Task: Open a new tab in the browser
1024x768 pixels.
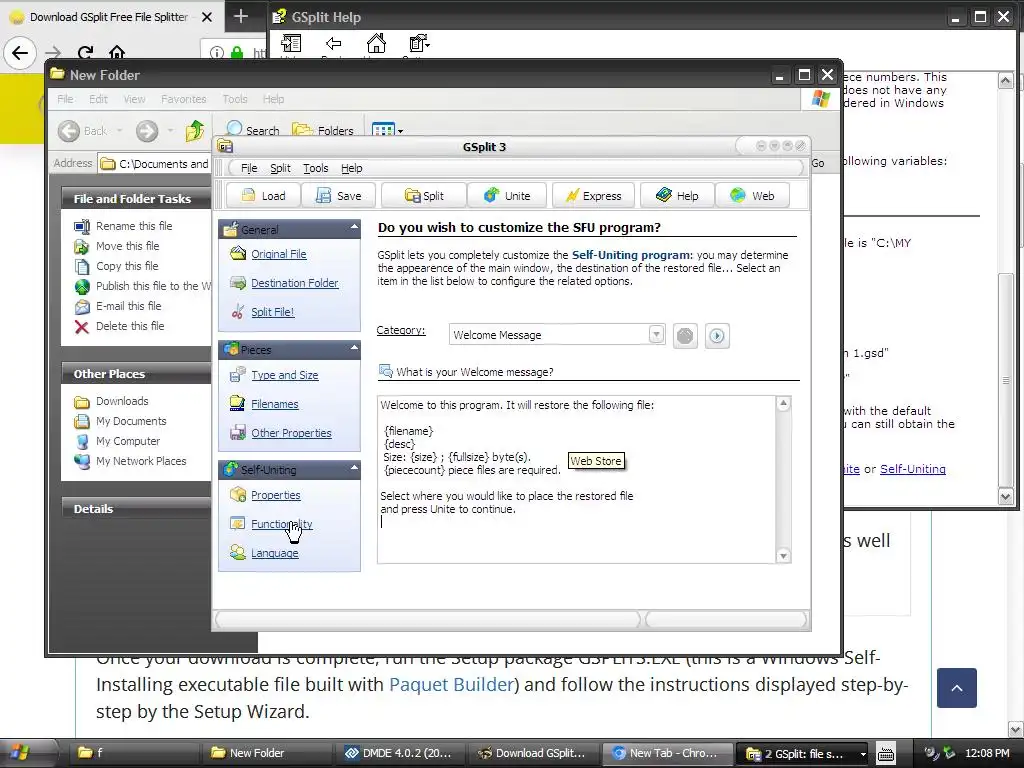Action: coord(241,16)
